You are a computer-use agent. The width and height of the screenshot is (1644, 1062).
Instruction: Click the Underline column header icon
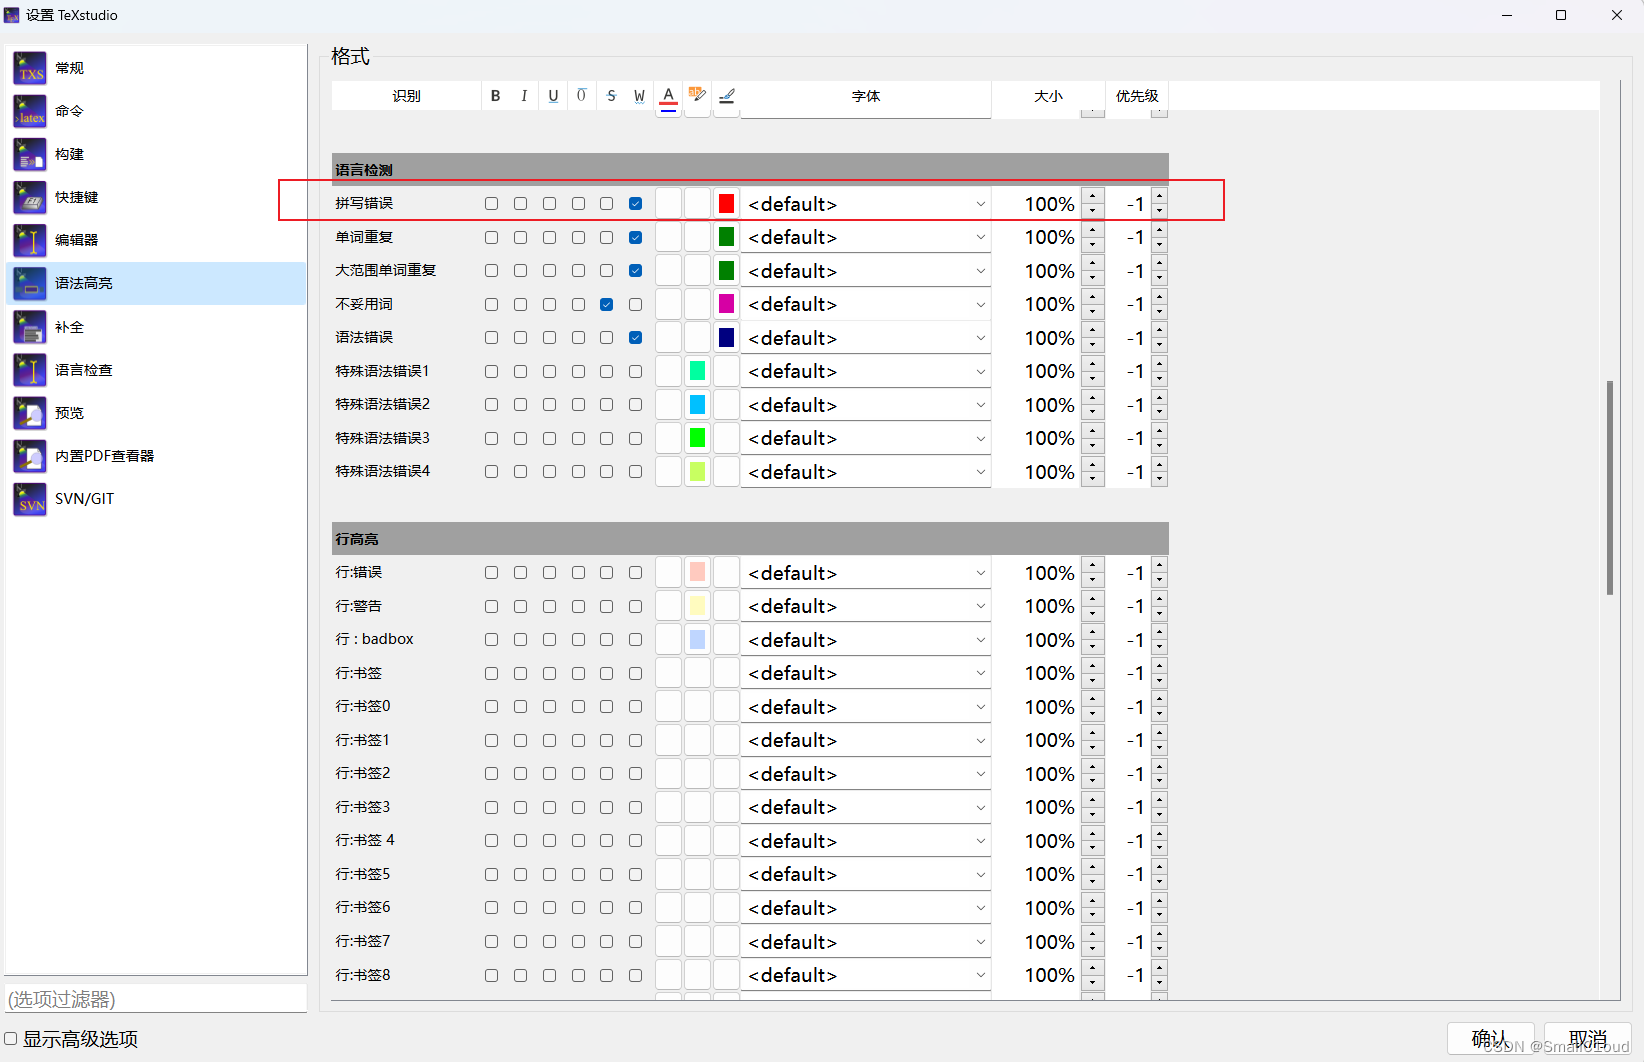click(x=553, y=96)
